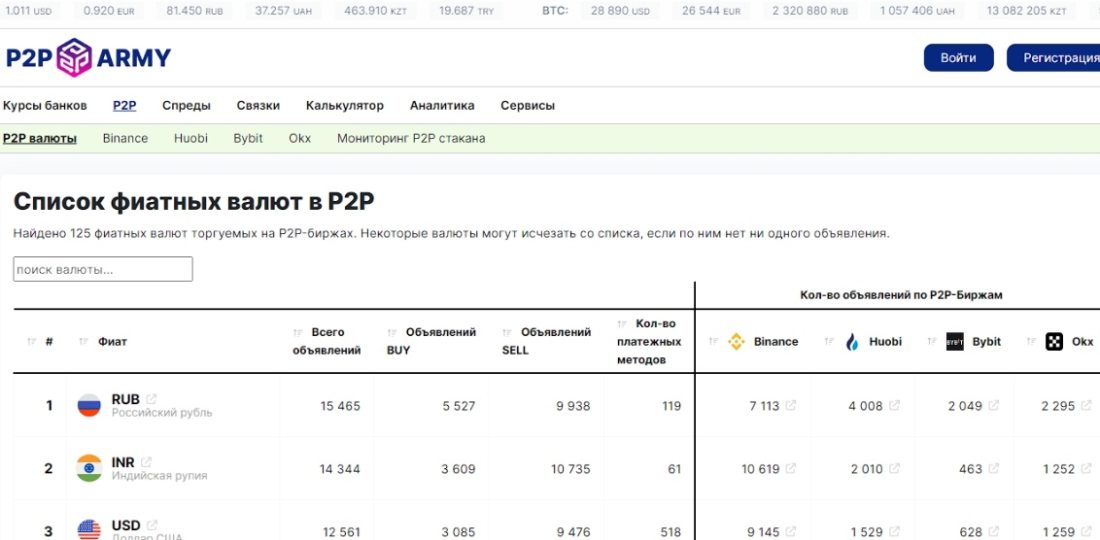The height and width of the screenshot is (540, 1100).
Task: Click the Okx logo icon in header
Action: (x=1054, y=342)
